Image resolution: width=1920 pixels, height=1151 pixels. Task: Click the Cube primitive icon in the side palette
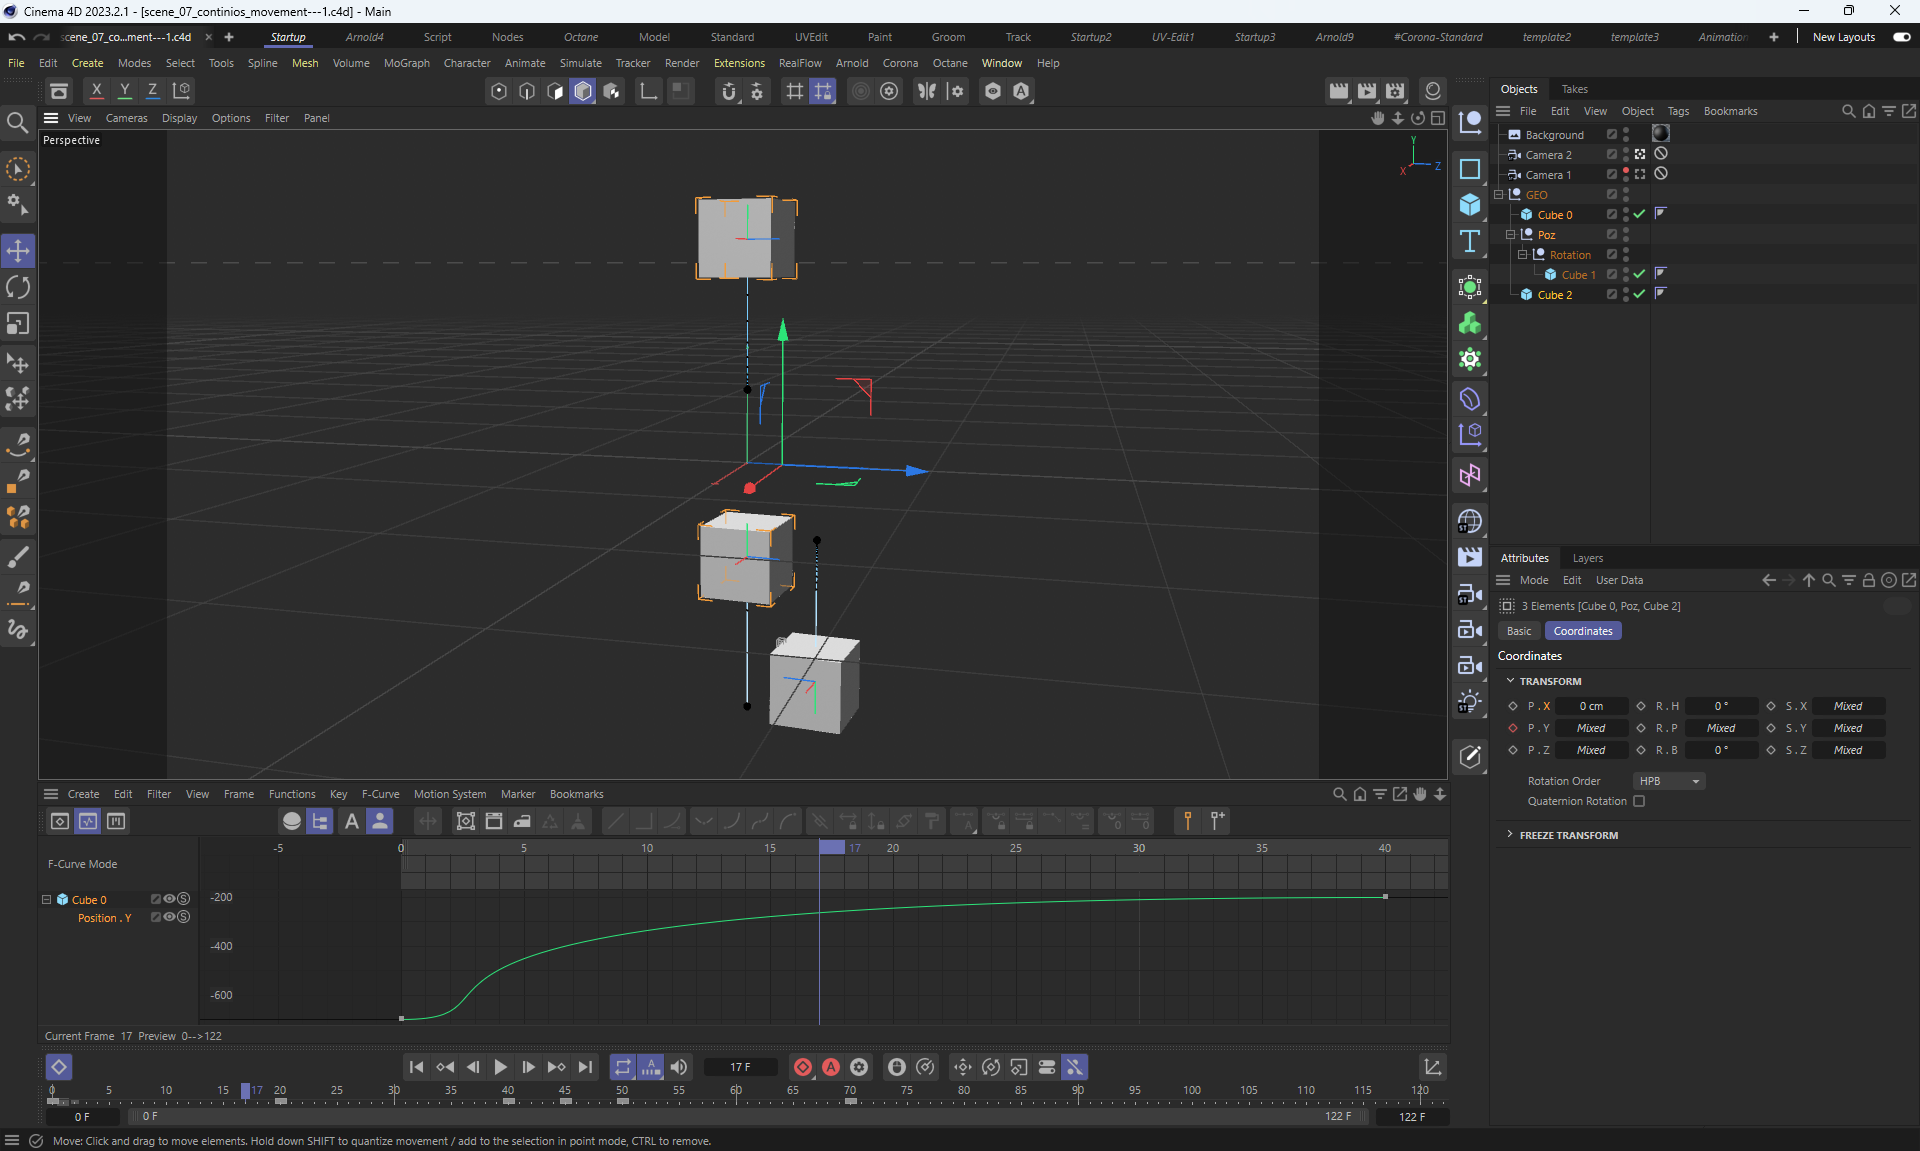(1469, 205)
